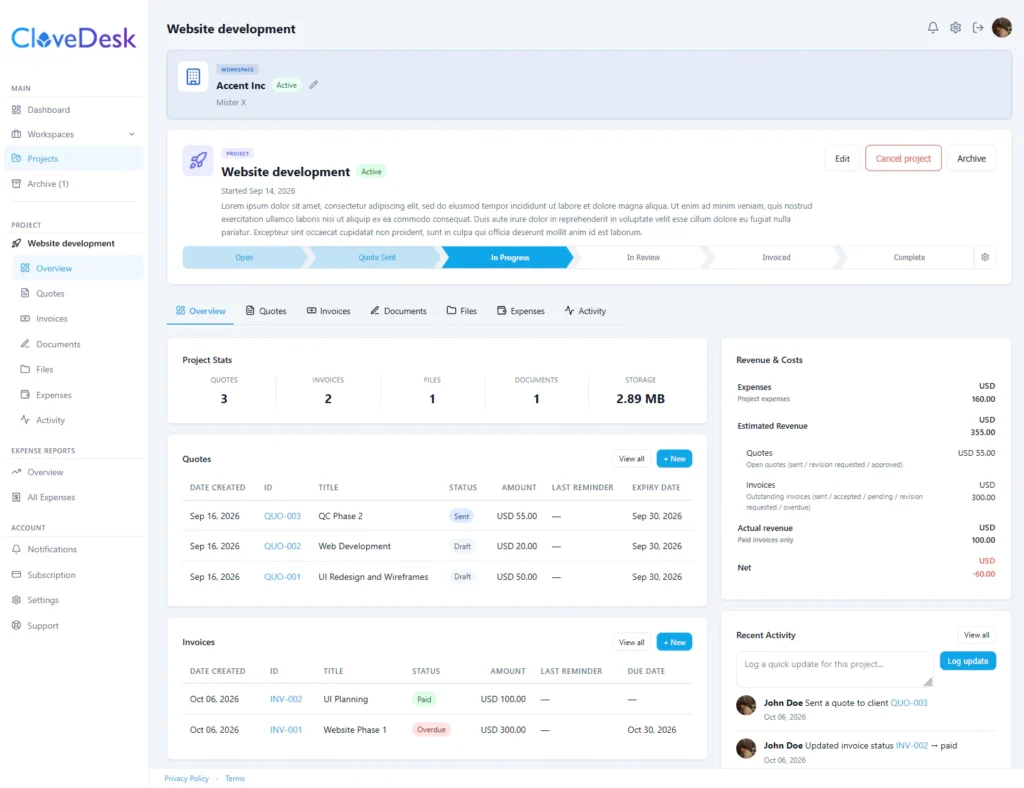
Task: Select the In Progress pipeline stage
Action: point(509,257)
